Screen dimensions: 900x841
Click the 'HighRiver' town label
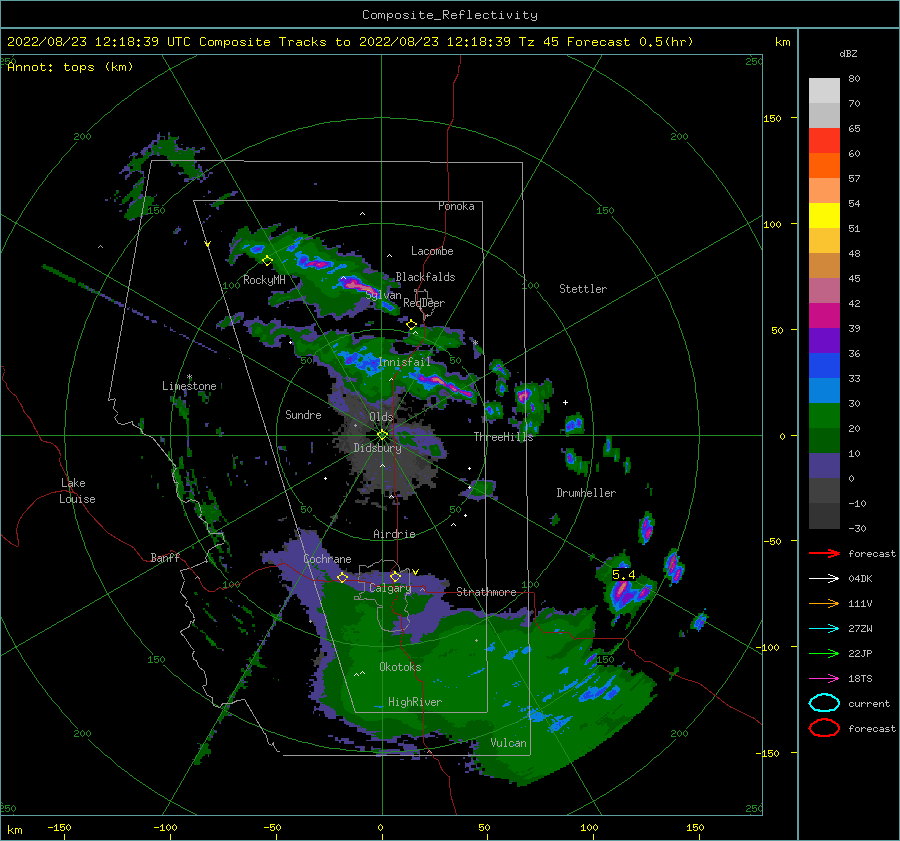point(414,702)
